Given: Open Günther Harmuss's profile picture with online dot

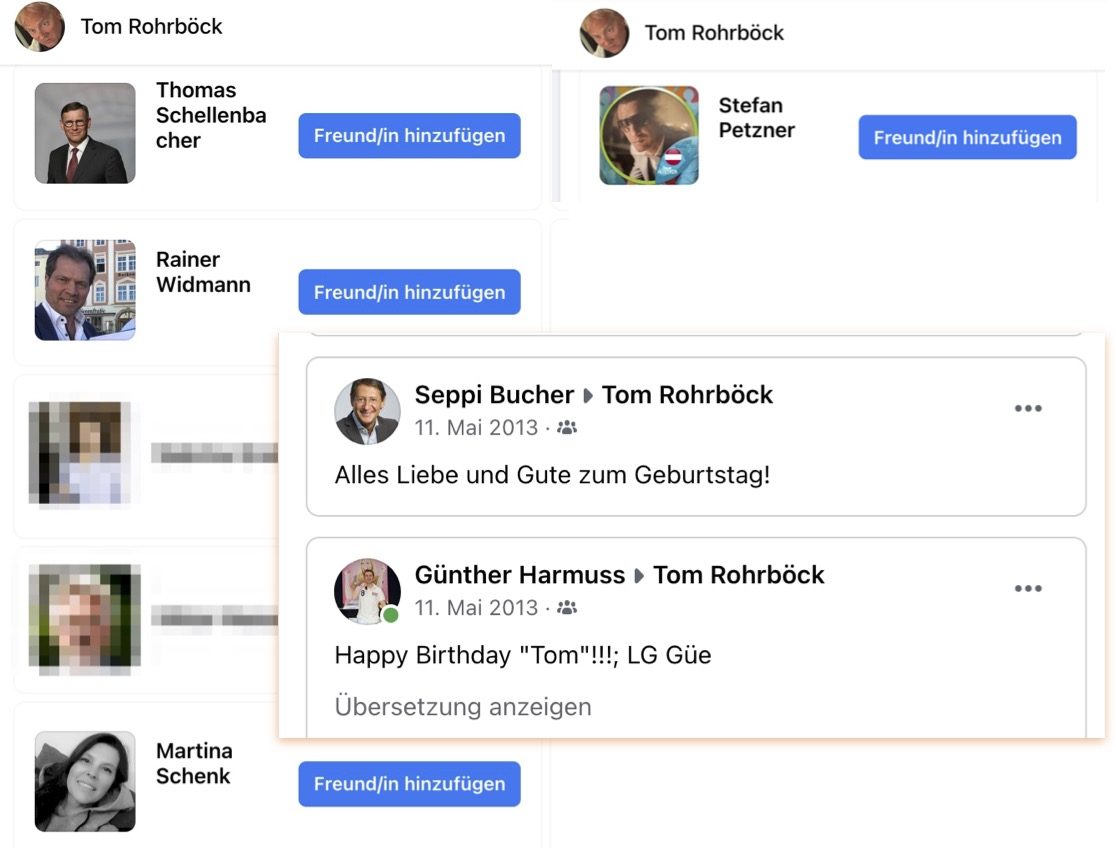Looking at the screenshot, I should 367,591.
